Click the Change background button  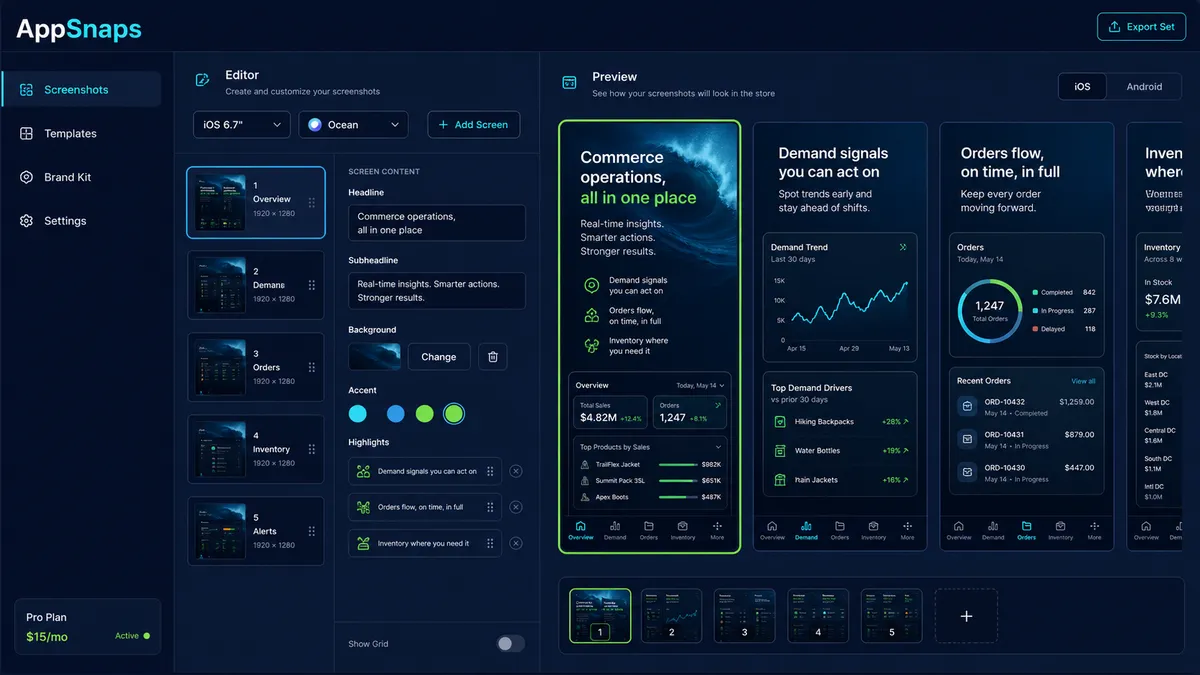(438, 357)
